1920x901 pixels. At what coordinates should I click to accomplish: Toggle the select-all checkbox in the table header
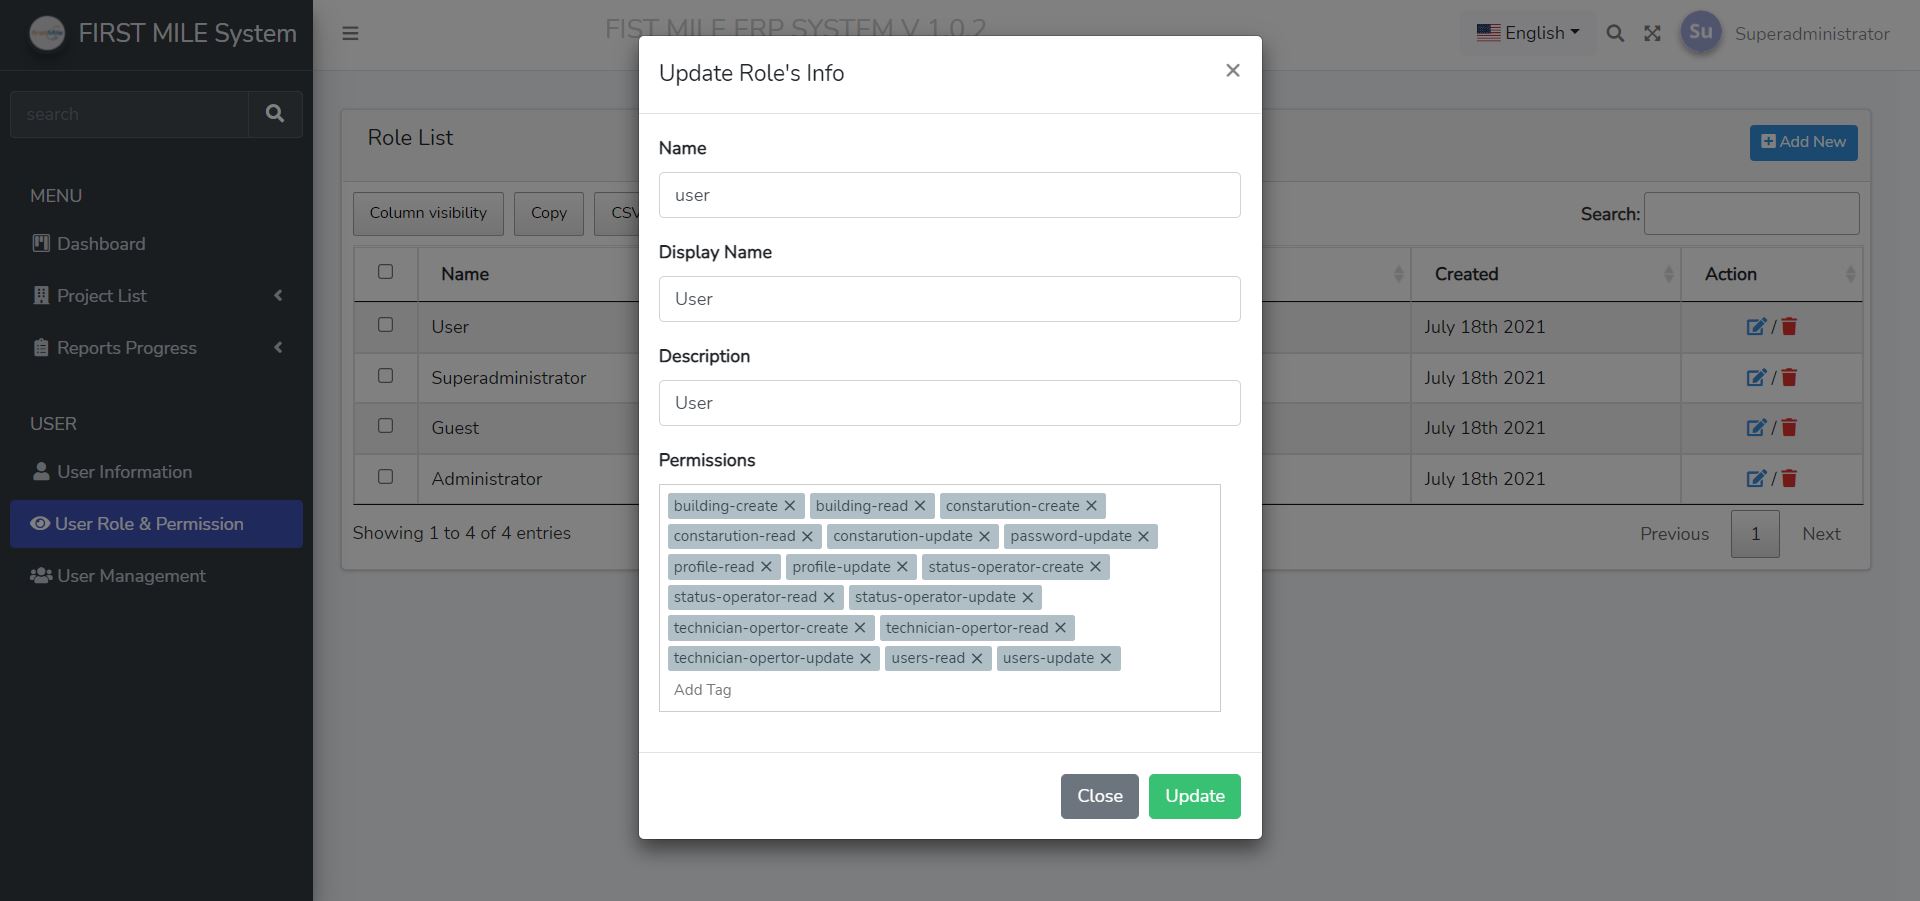point(385,272)
